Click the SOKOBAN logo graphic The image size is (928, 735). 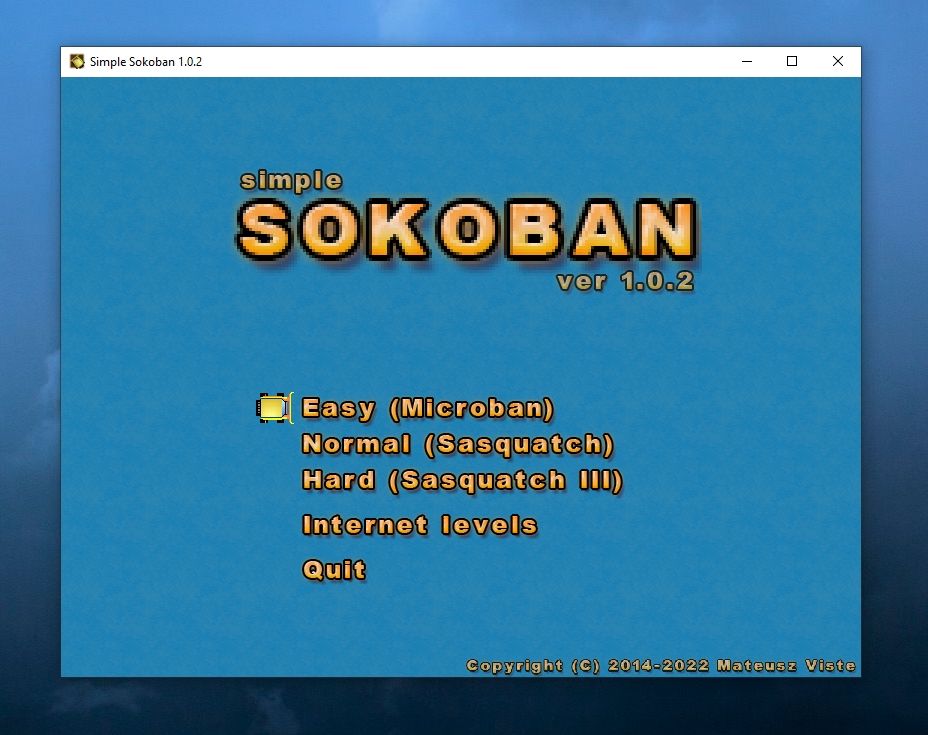click(x=467, y=230)
